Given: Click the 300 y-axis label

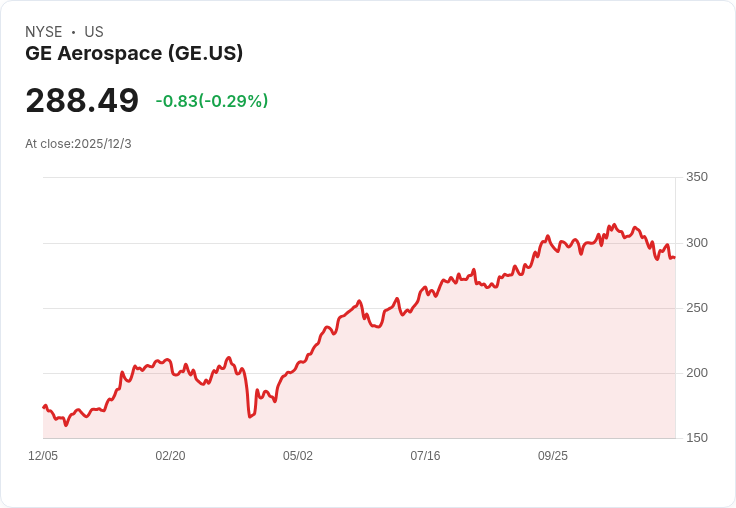Looking at the screenshot, I should (x=696, y=243).
